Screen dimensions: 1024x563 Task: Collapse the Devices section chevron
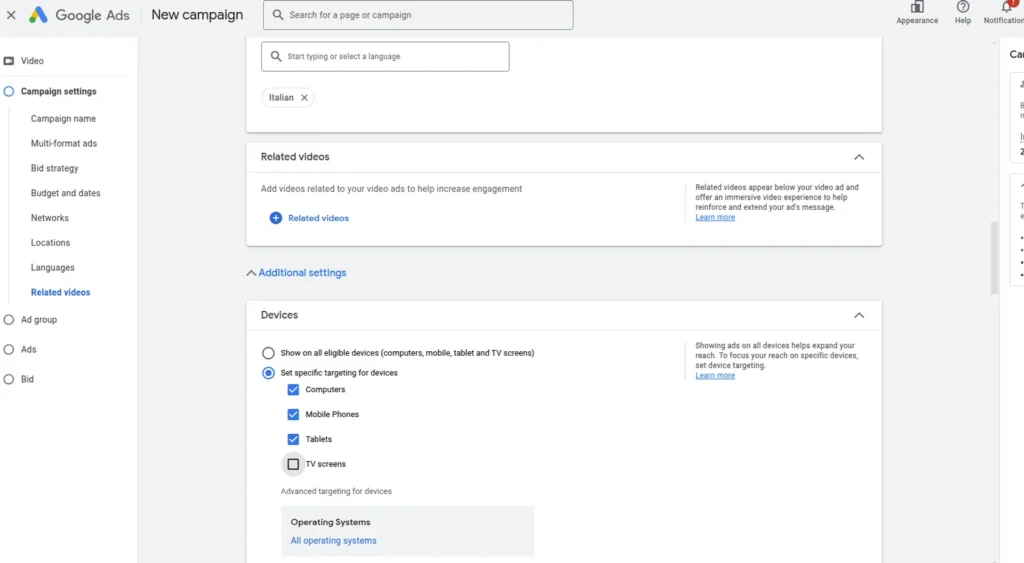858,315
